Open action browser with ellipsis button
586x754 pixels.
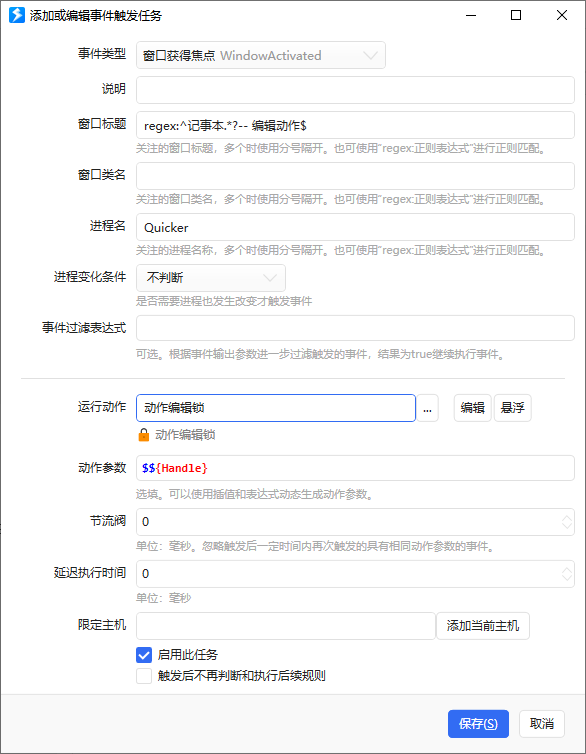click(427, 408)
